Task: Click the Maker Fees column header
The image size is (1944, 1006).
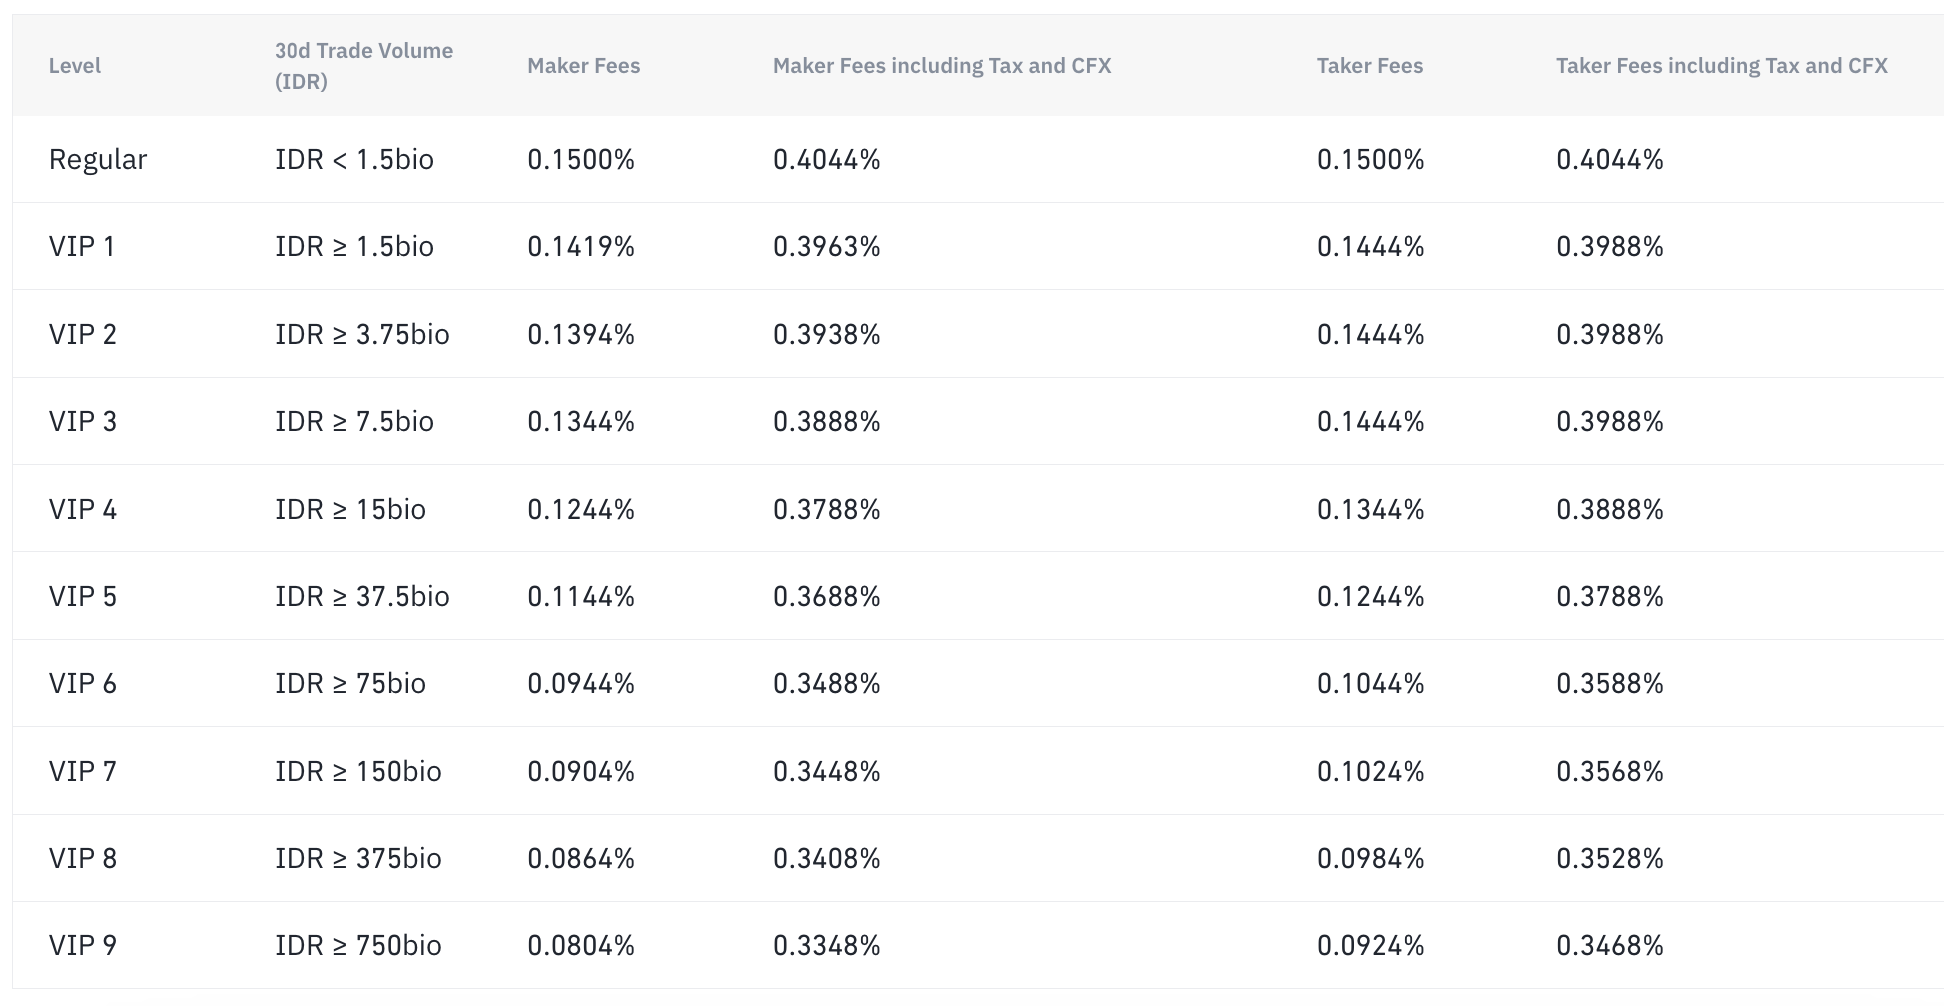Action: tap(584, 66)
